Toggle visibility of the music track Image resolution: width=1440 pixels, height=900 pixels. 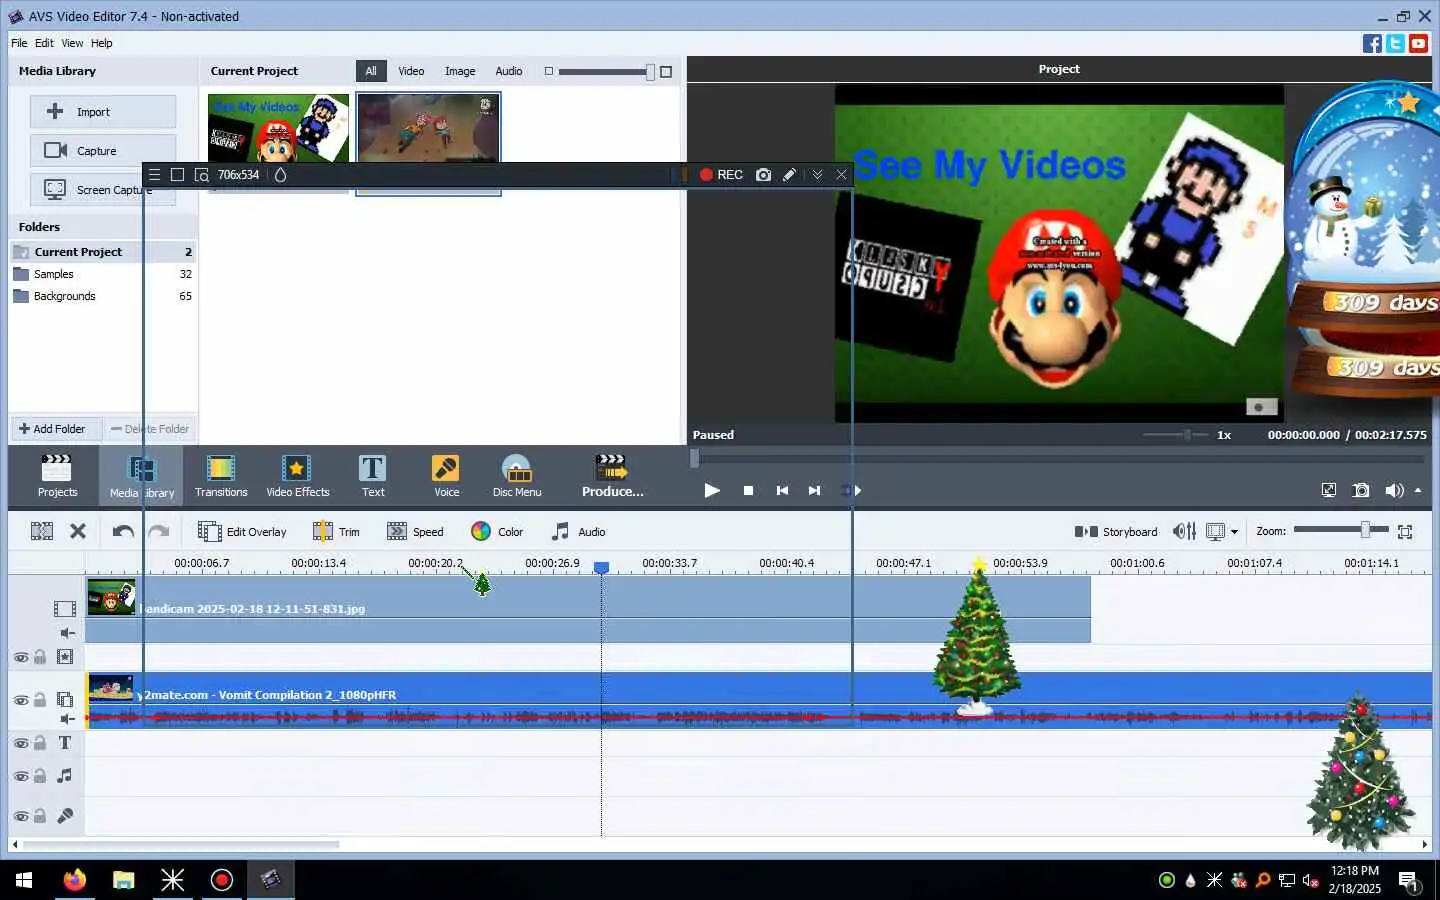[x=21, y=776]
